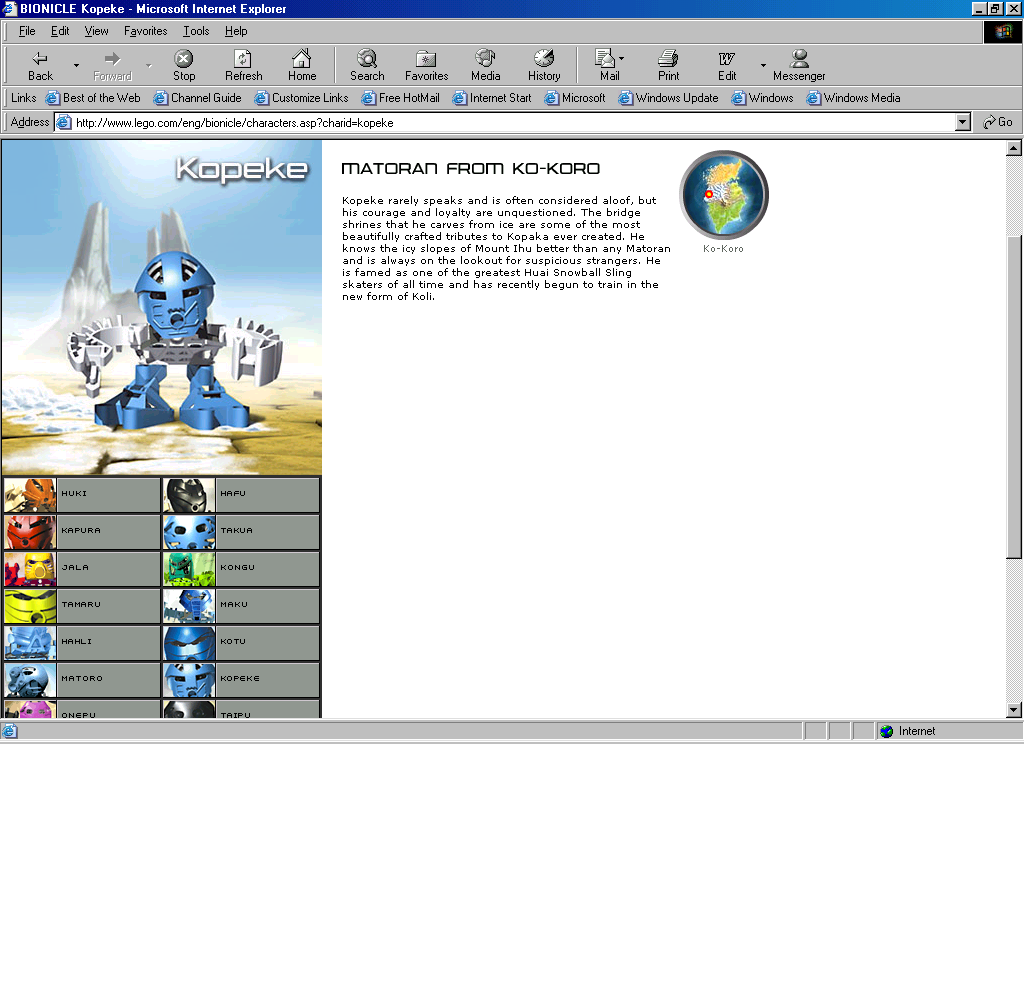Viewport: 1024px width, 1000px height.
Task: Select Hafu character mask thumbnail
Action: coord(189,495)
